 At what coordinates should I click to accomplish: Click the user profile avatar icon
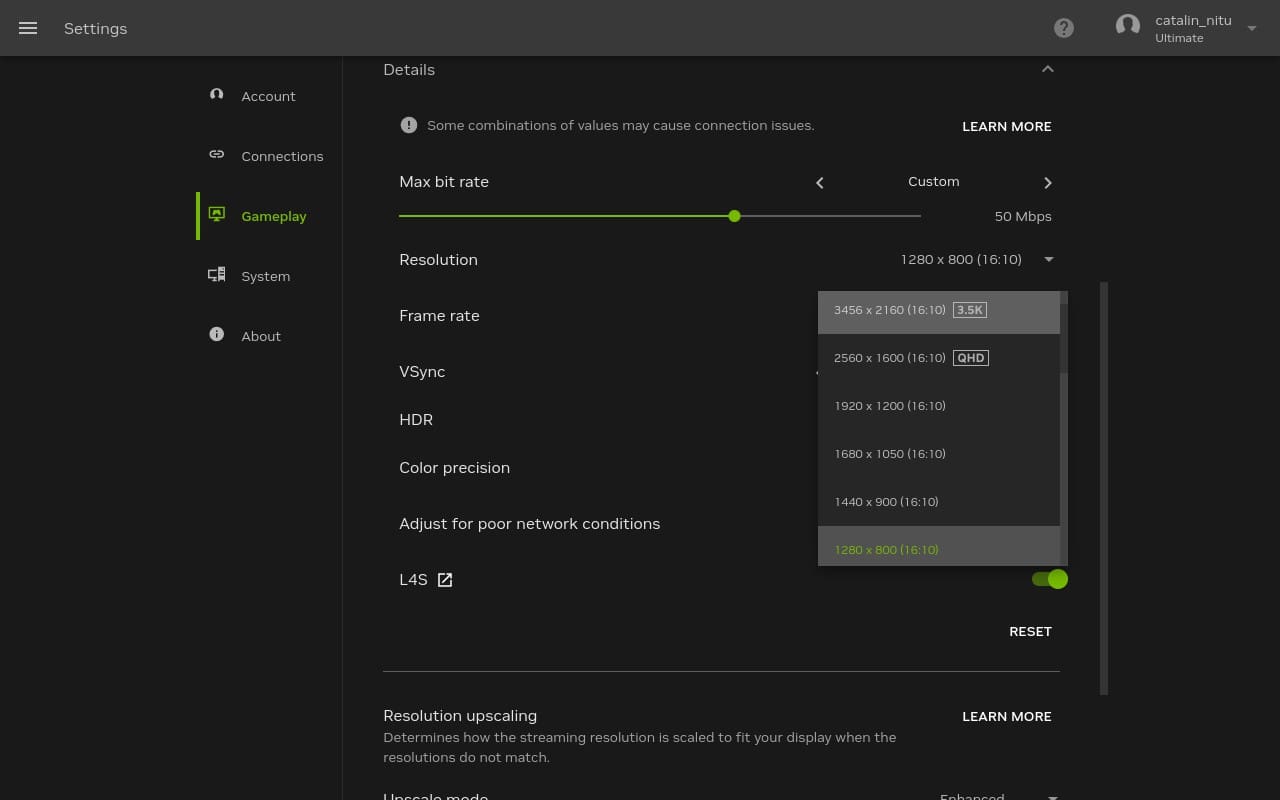coord(1128,27)
